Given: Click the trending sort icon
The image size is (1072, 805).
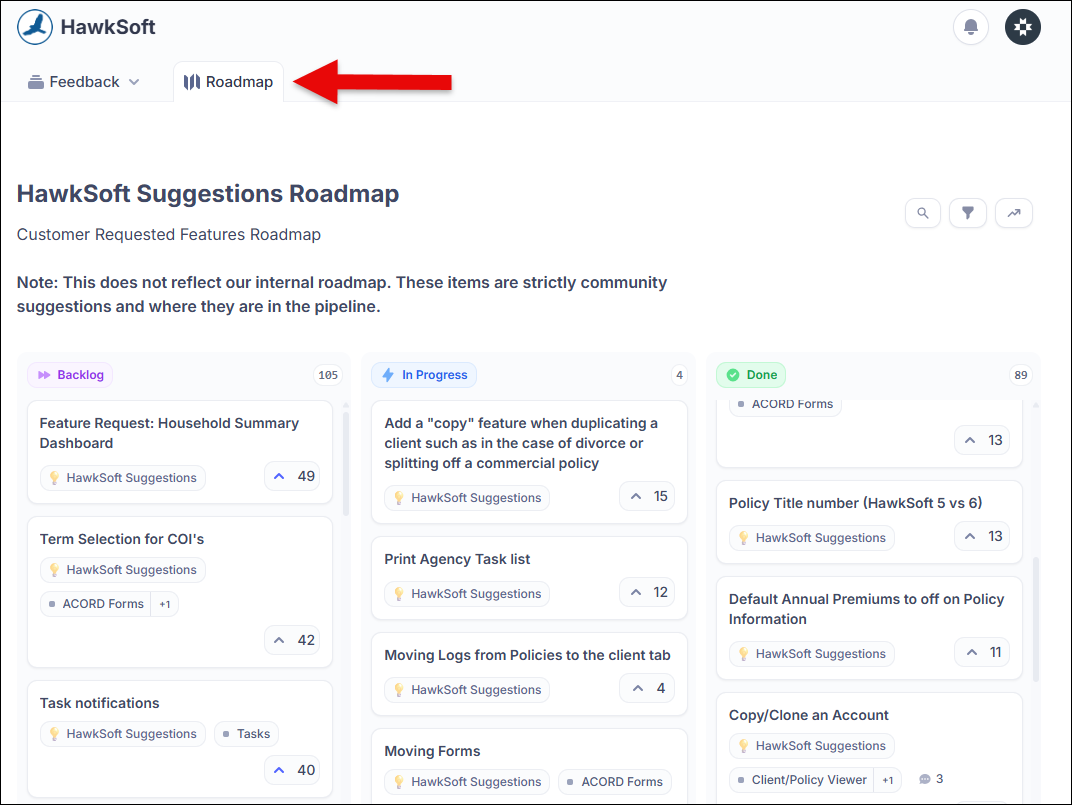Looking at the screenshot, I should tap(1013, 213).
